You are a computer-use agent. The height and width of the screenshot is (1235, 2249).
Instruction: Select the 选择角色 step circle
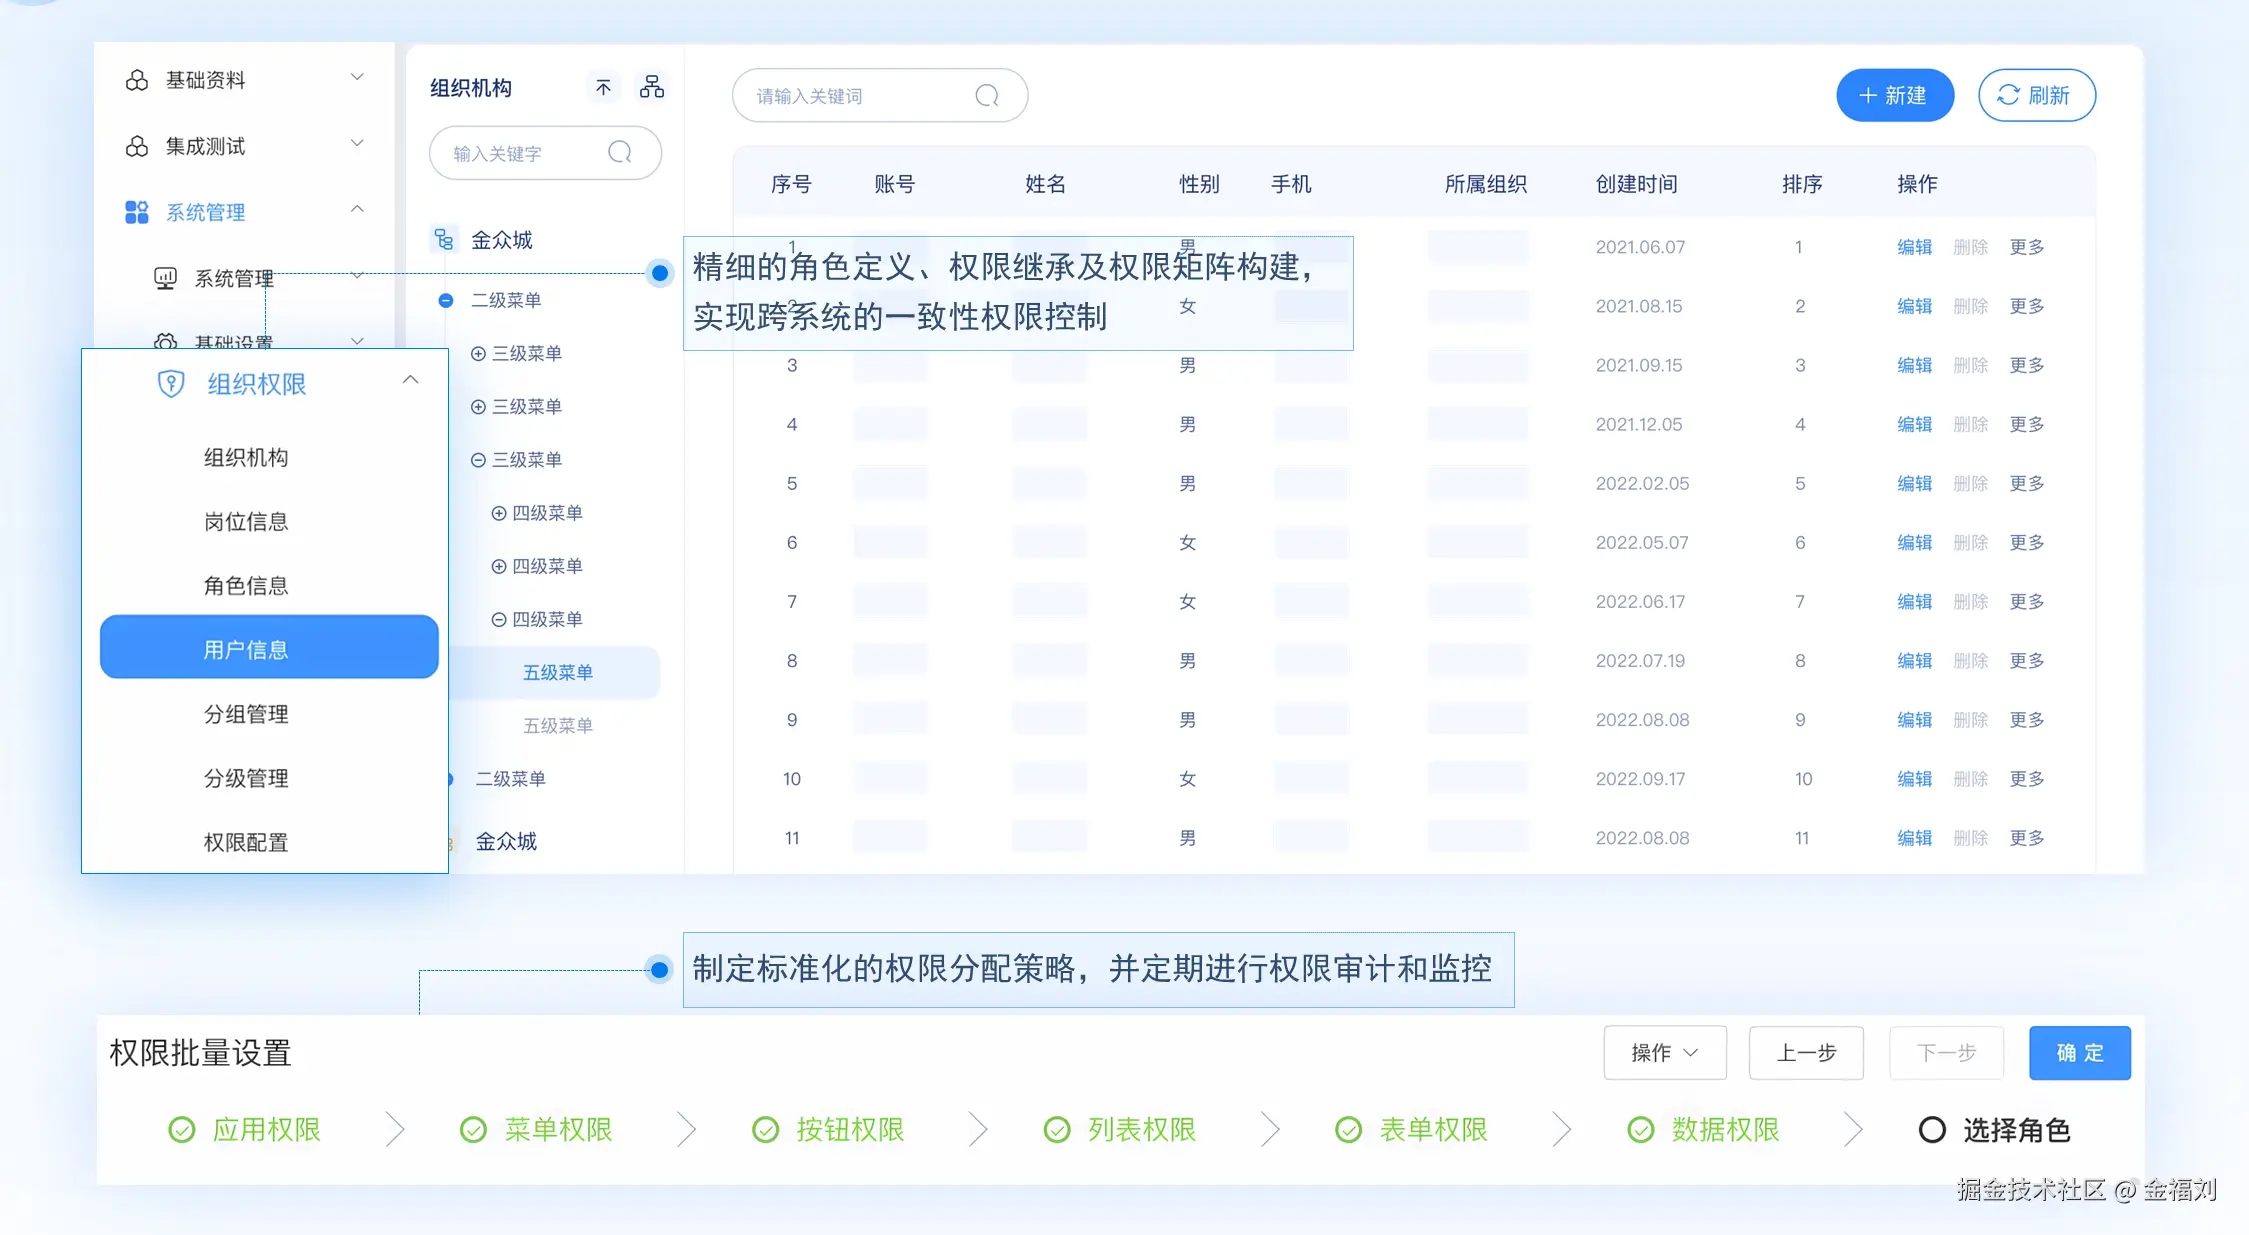tap(1931, 1130)
